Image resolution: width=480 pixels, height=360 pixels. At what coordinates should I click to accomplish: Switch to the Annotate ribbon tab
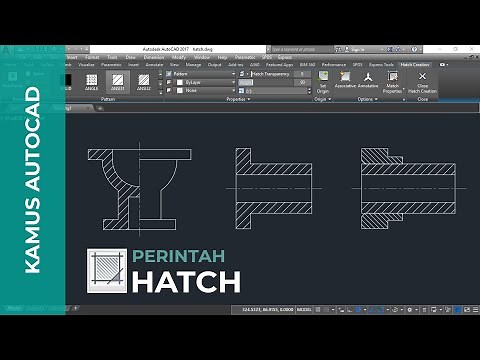(x=154, y=65)
